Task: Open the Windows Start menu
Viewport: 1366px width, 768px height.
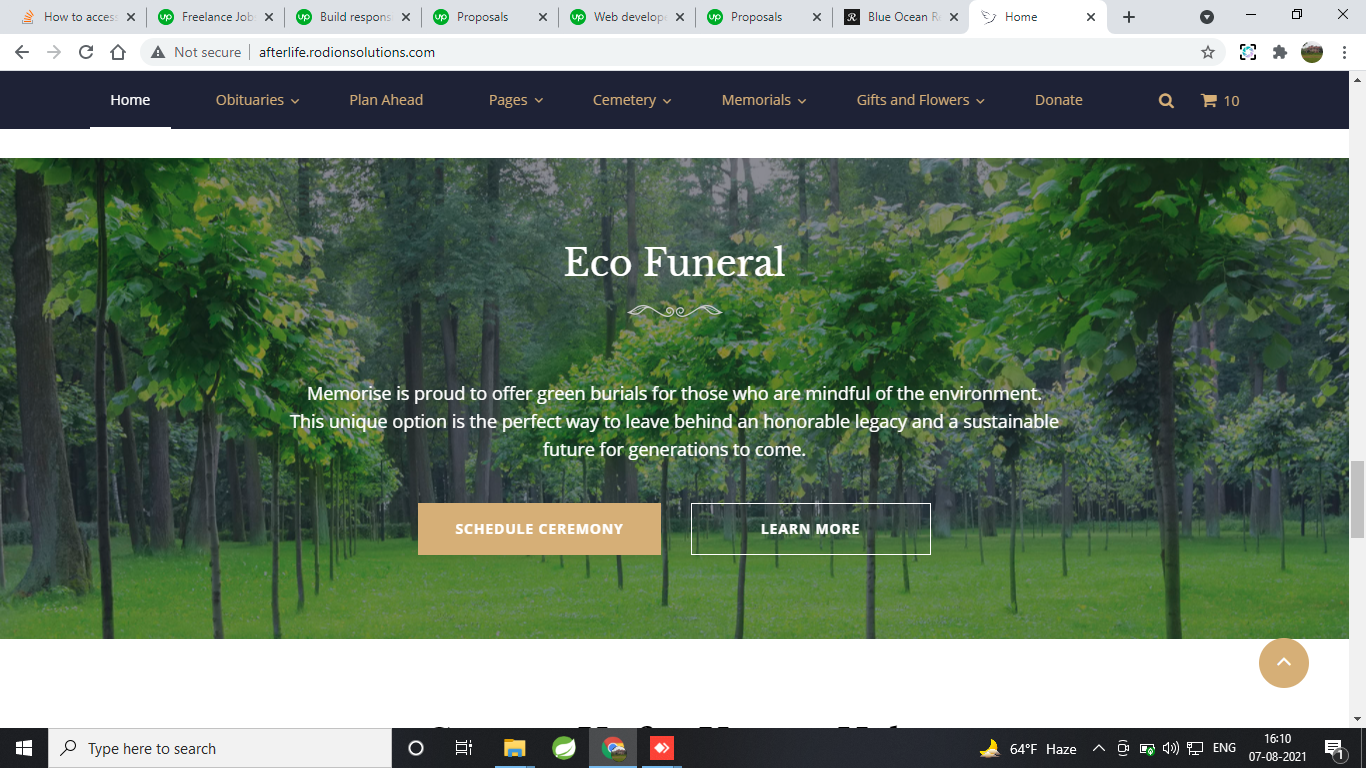Action: click(x=24, y=748)
